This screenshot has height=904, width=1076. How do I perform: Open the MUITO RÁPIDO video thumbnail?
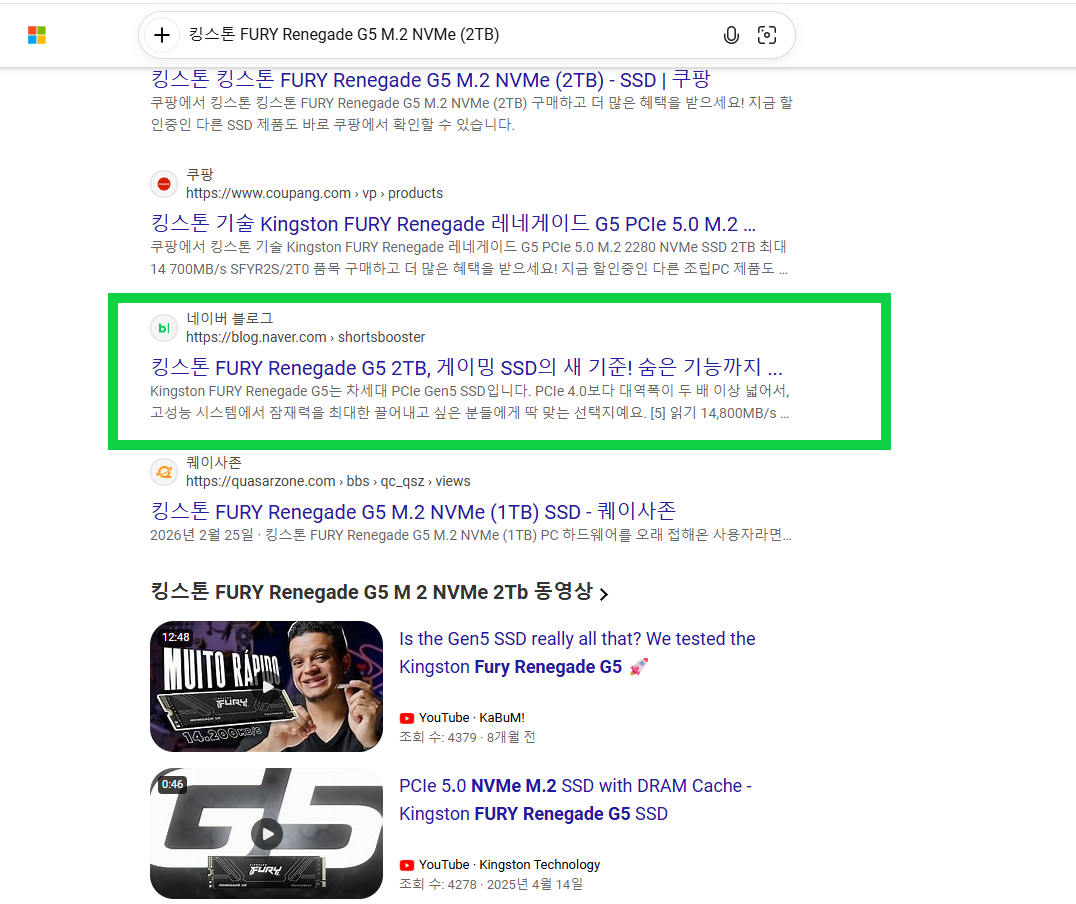click(266, 686)
